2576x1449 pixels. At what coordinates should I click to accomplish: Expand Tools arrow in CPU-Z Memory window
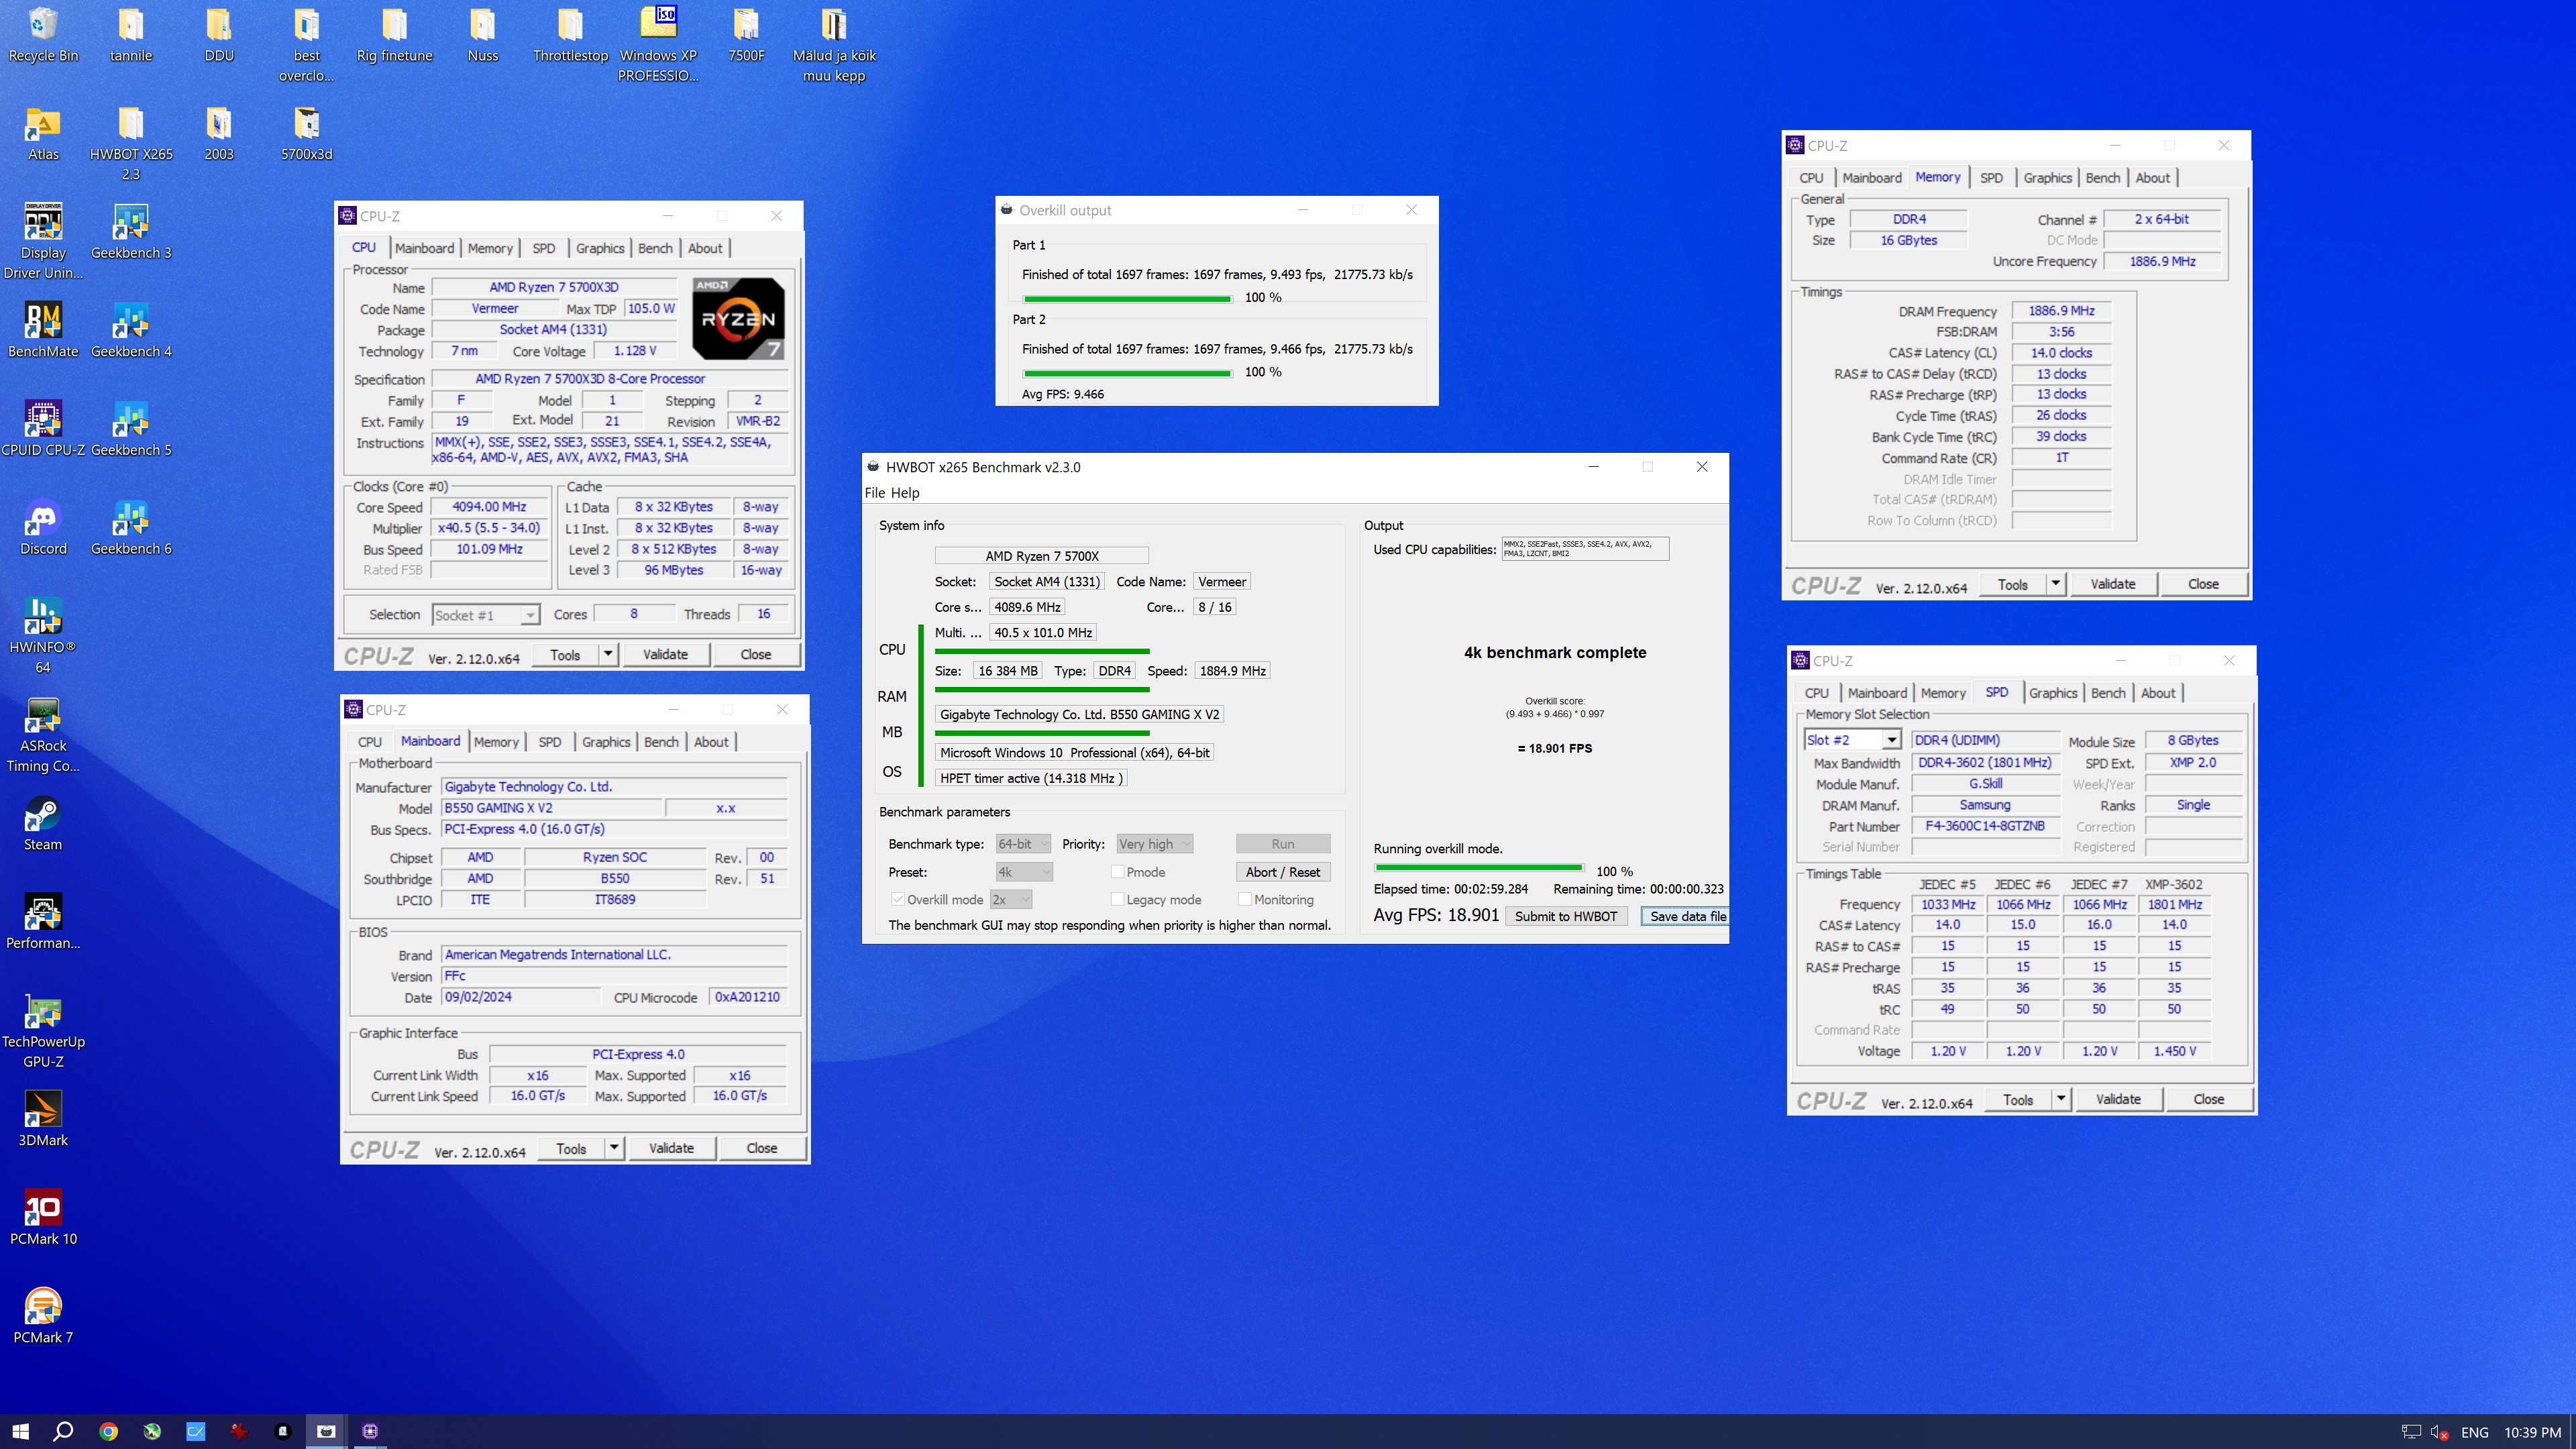[x=2055, y=584]
